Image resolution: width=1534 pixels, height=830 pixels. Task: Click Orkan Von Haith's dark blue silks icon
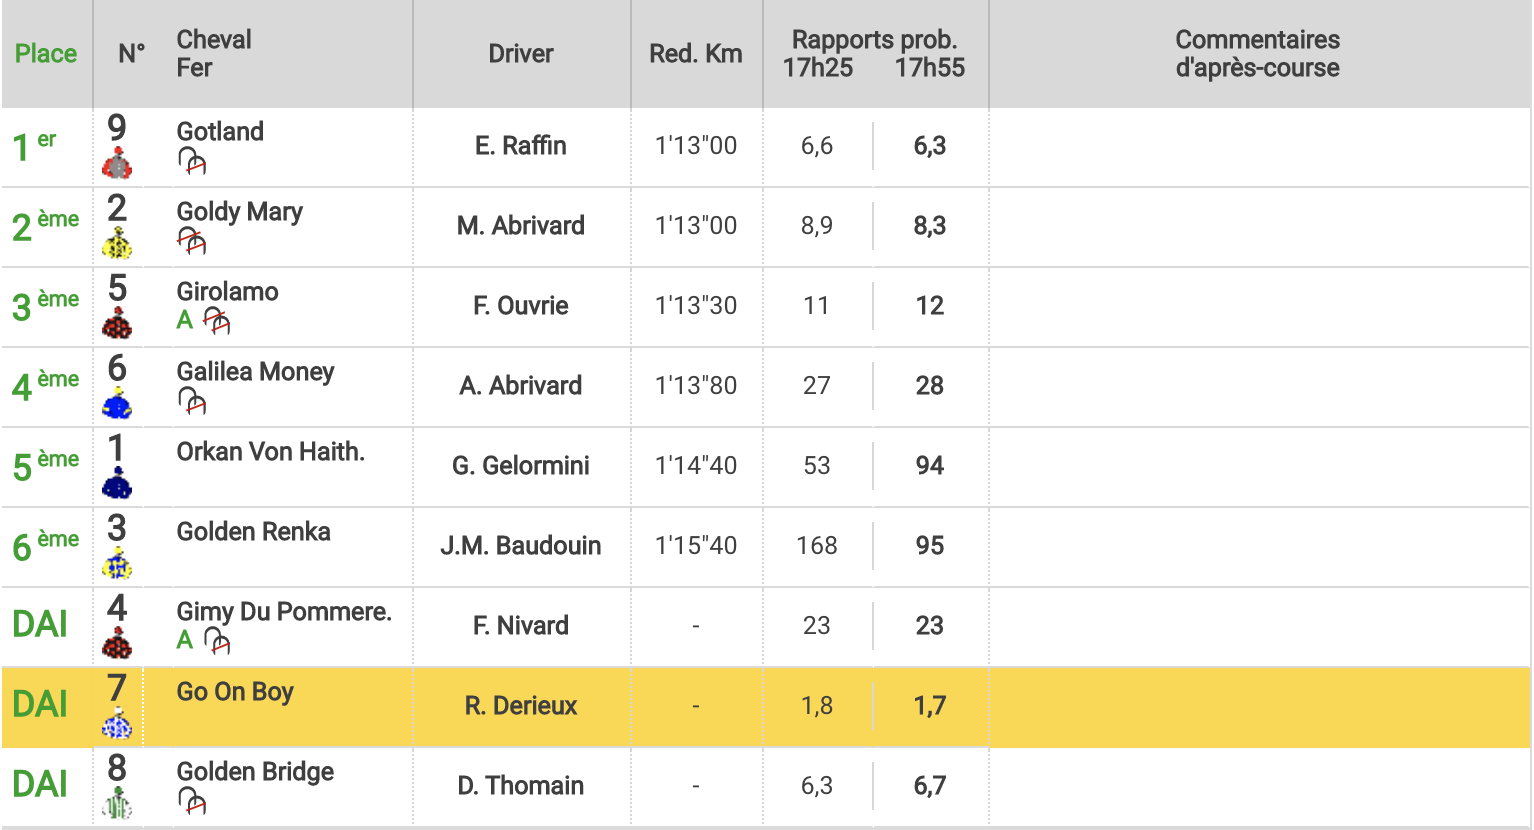[x=117, y=483]
